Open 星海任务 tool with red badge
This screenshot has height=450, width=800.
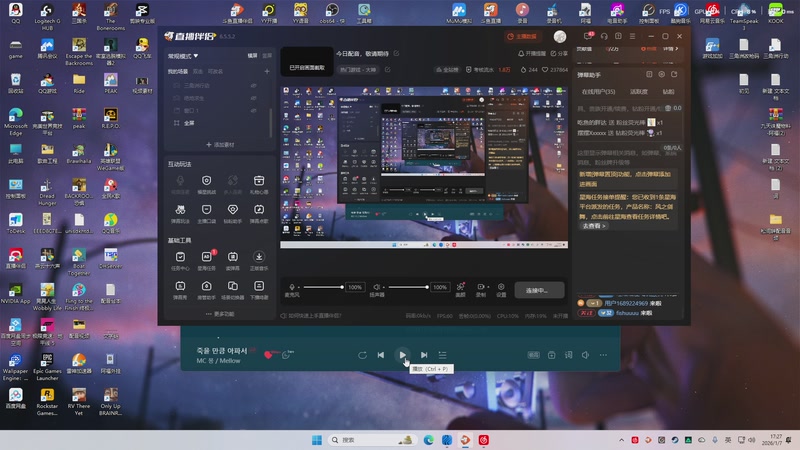(x=207, y=260)
